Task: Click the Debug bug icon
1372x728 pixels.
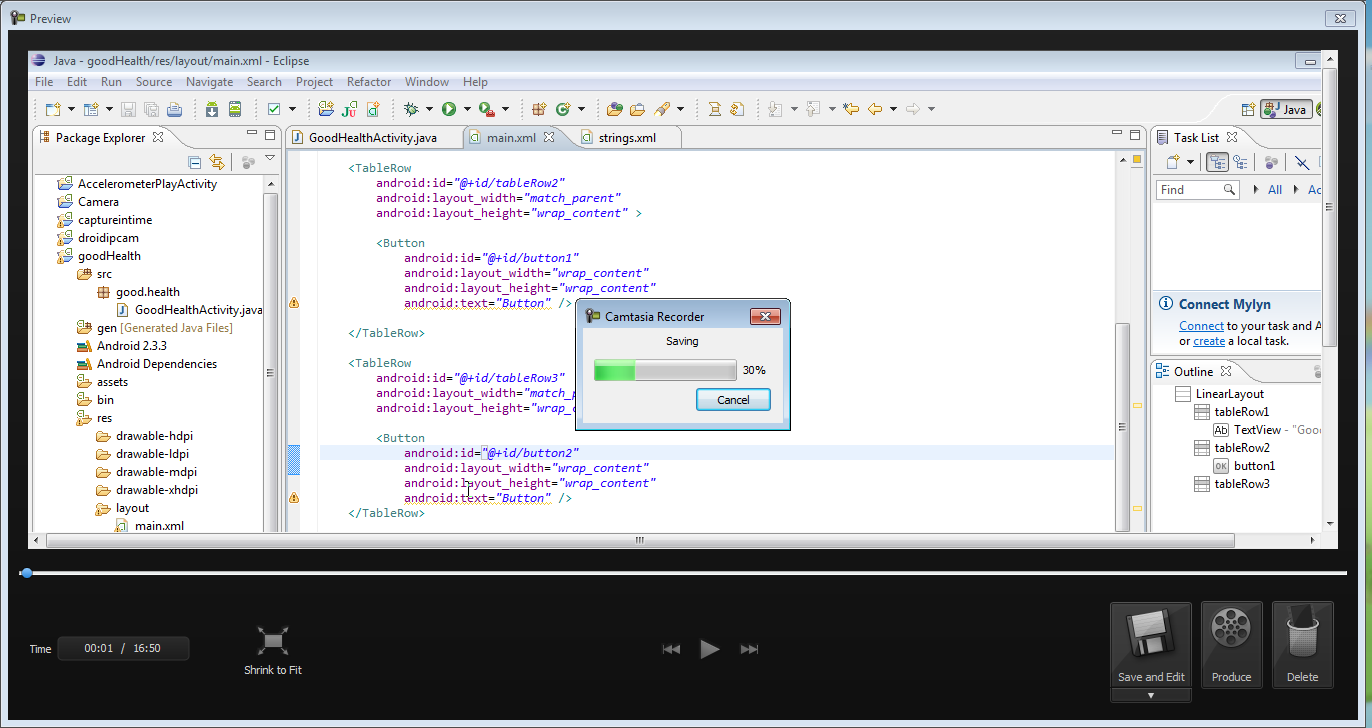Action: (411, 109)
